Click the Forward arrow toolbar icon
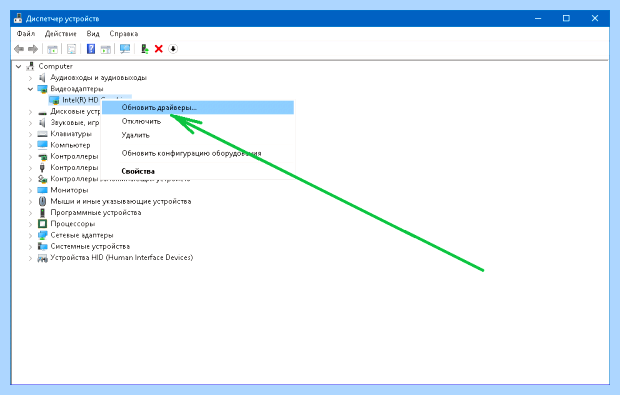The height and width of the screenshot is (395, 620). (33, 49)
